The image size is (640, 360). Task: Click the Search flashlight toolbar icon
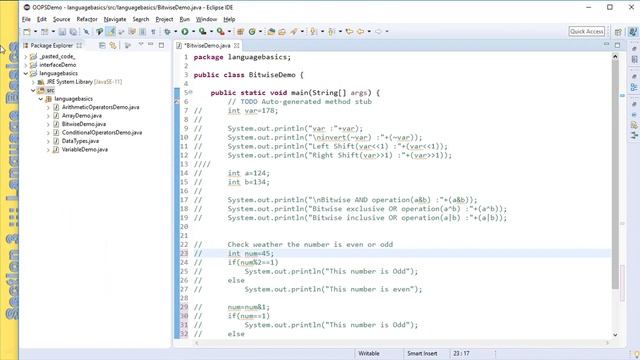coord(294,31)
